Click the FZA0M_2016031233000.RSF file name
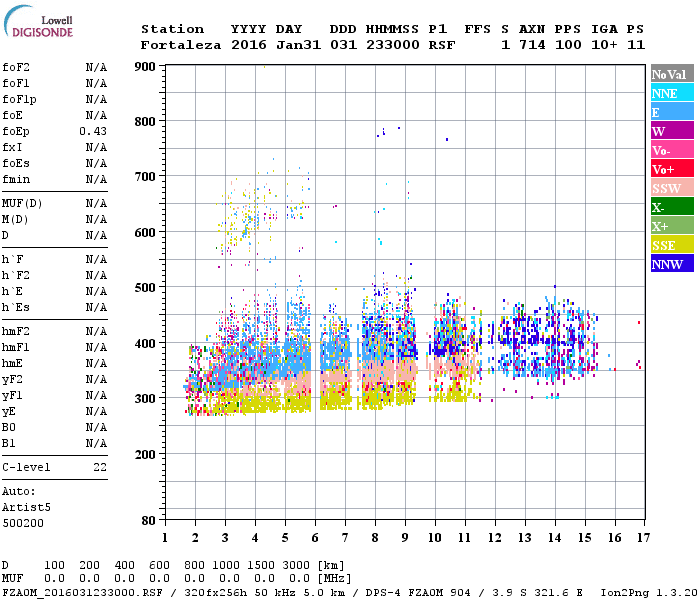 82,592
